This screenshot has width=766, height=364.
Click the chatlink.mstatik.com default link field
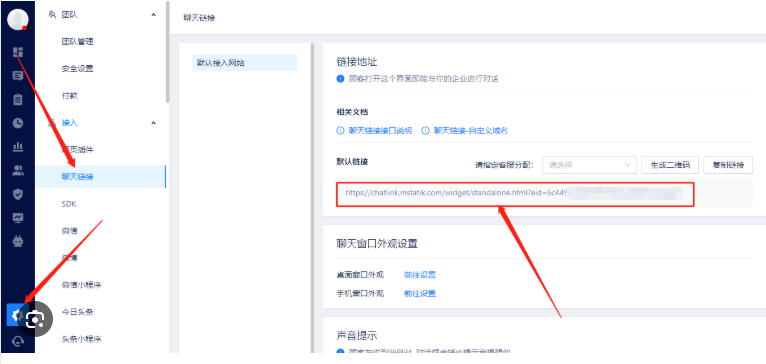coord(515,194)
